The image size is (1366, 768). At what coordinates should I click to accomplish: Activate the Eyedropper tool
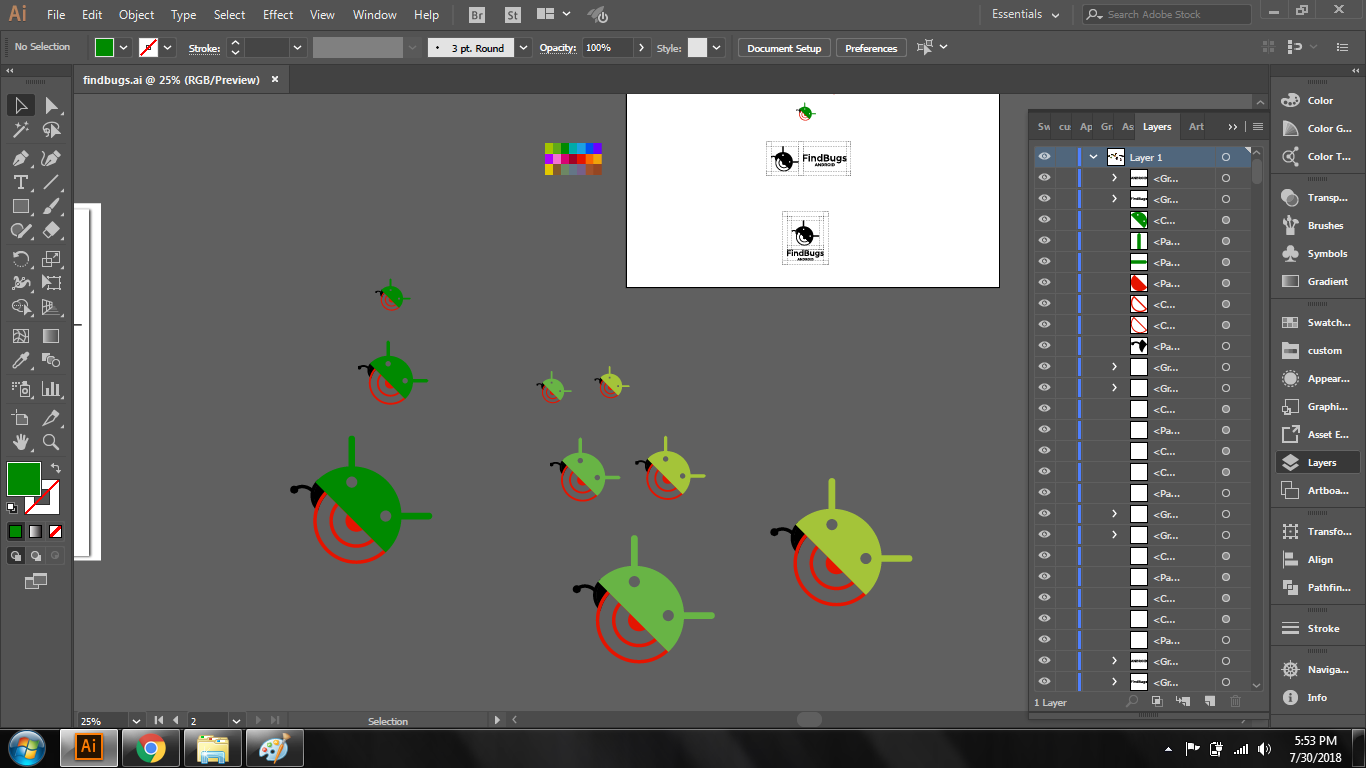tap(20, 361)
